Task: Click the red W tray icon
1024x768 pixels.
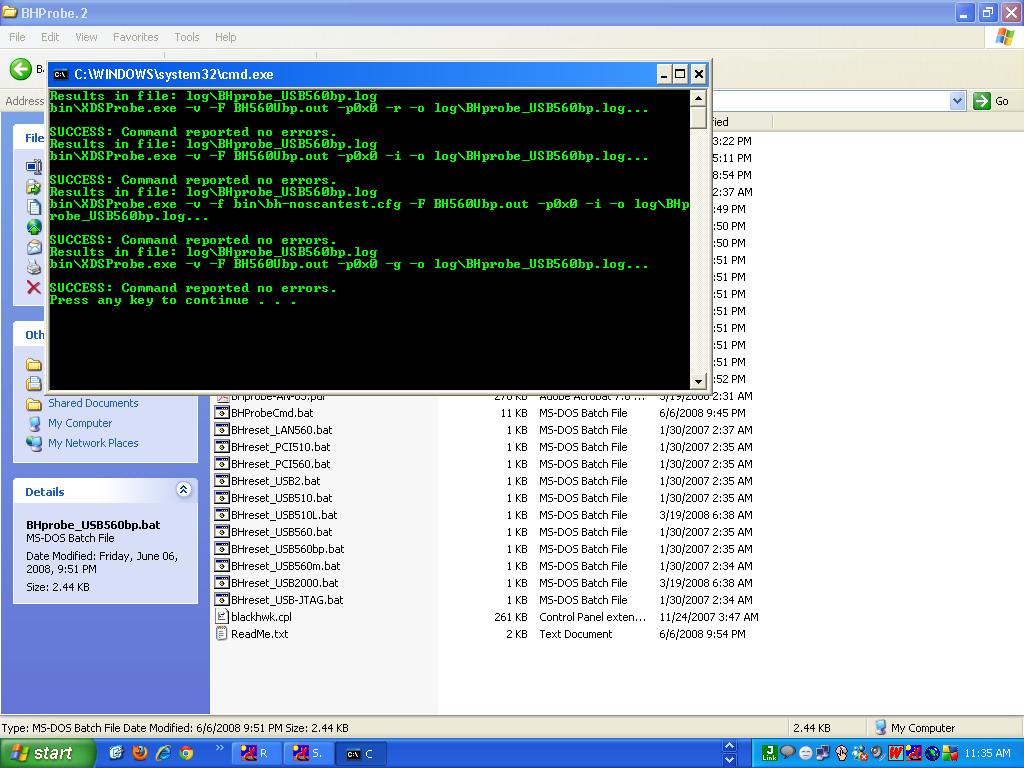Action: pos(896,753)
